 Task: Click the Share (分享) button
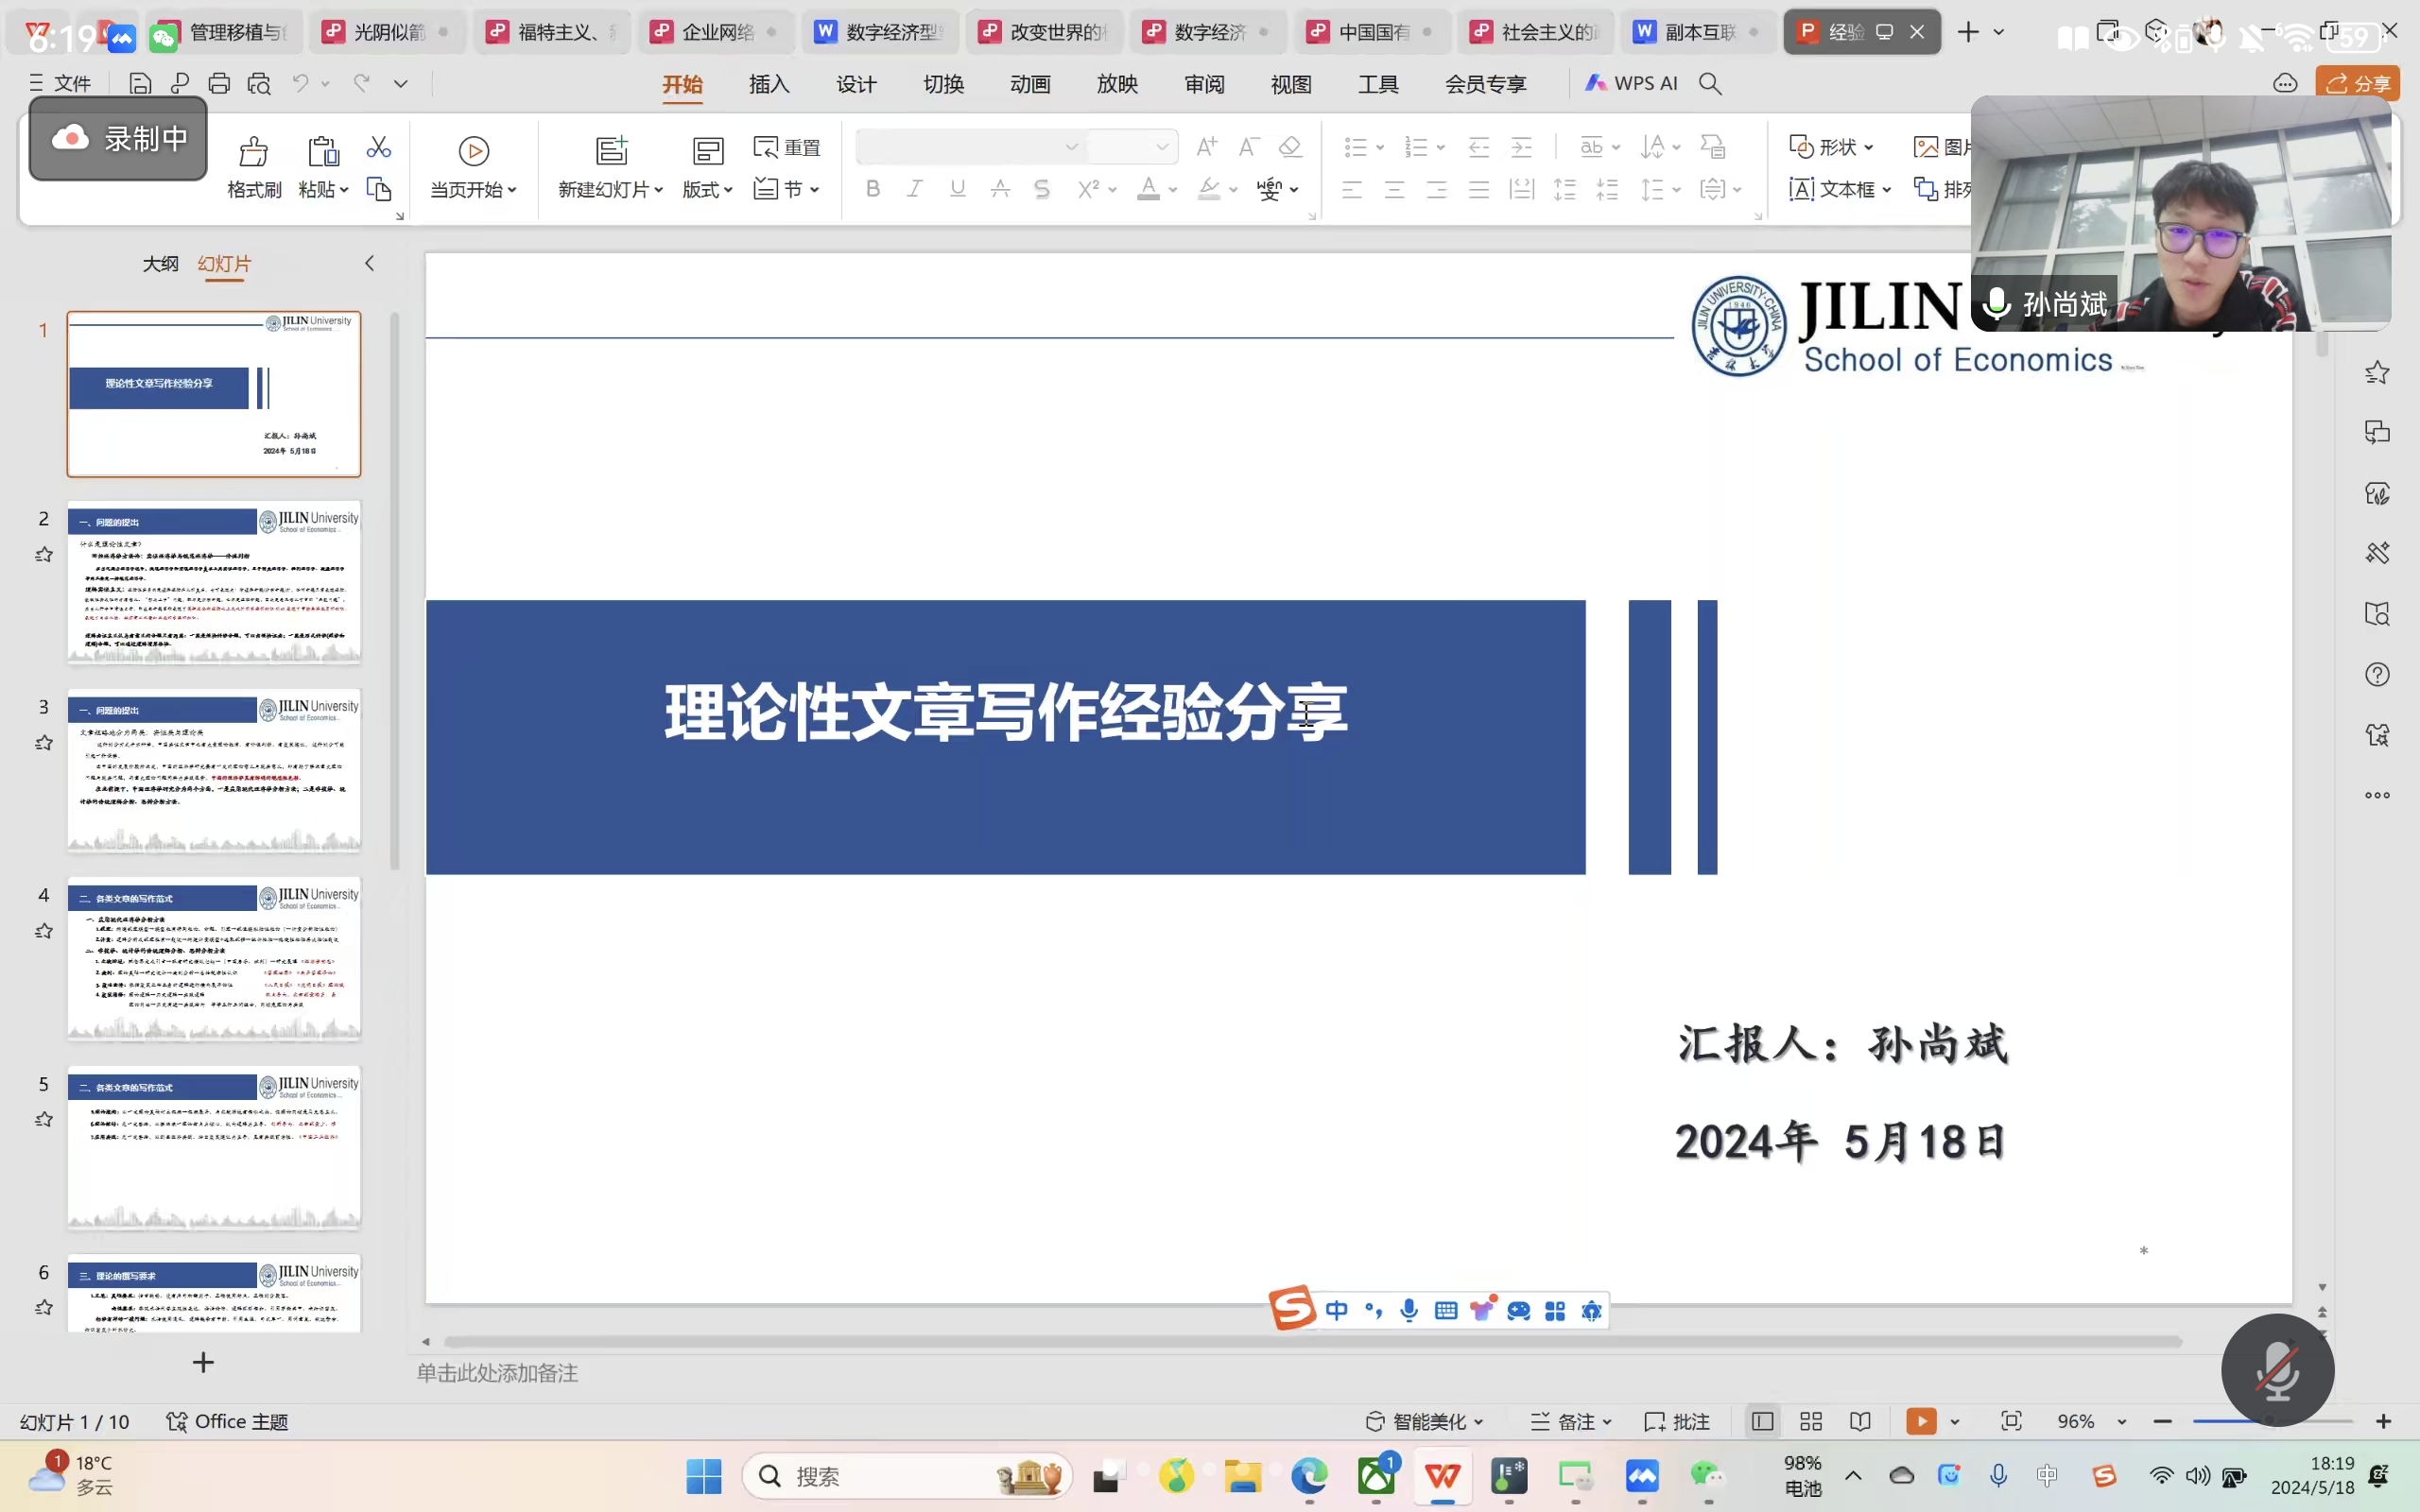point(2357,84)
